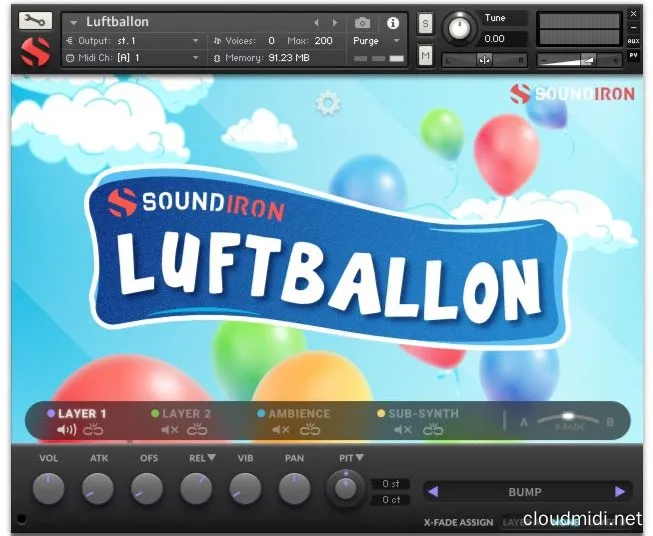Expand the Output st. 1 dropdown
This screenshot has width=653, height=536.
point(131,41)
